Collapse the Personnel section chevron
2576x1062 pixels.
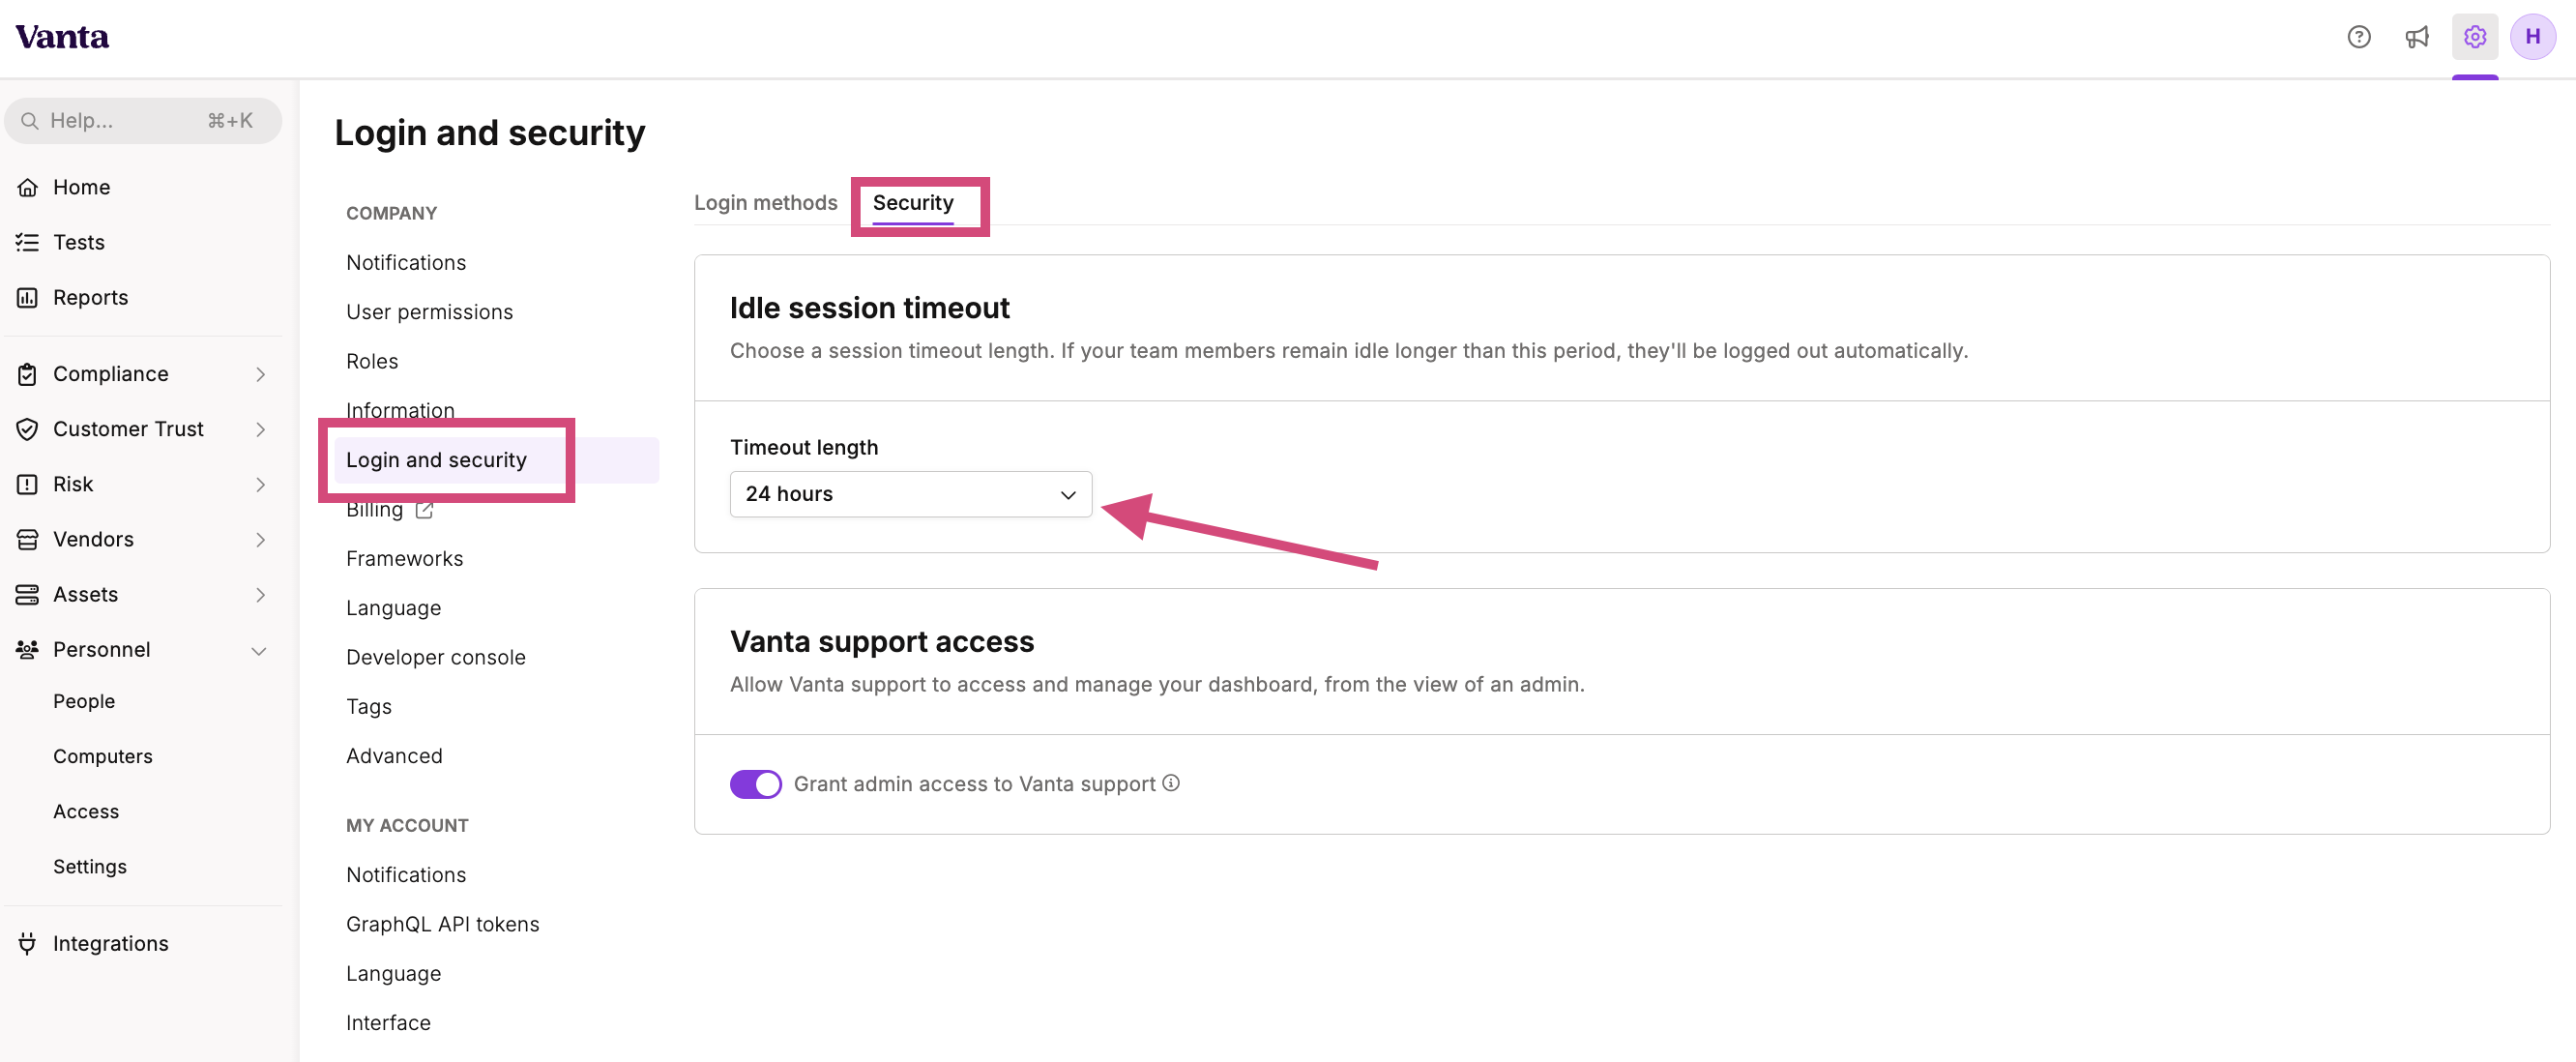(259, 650)
